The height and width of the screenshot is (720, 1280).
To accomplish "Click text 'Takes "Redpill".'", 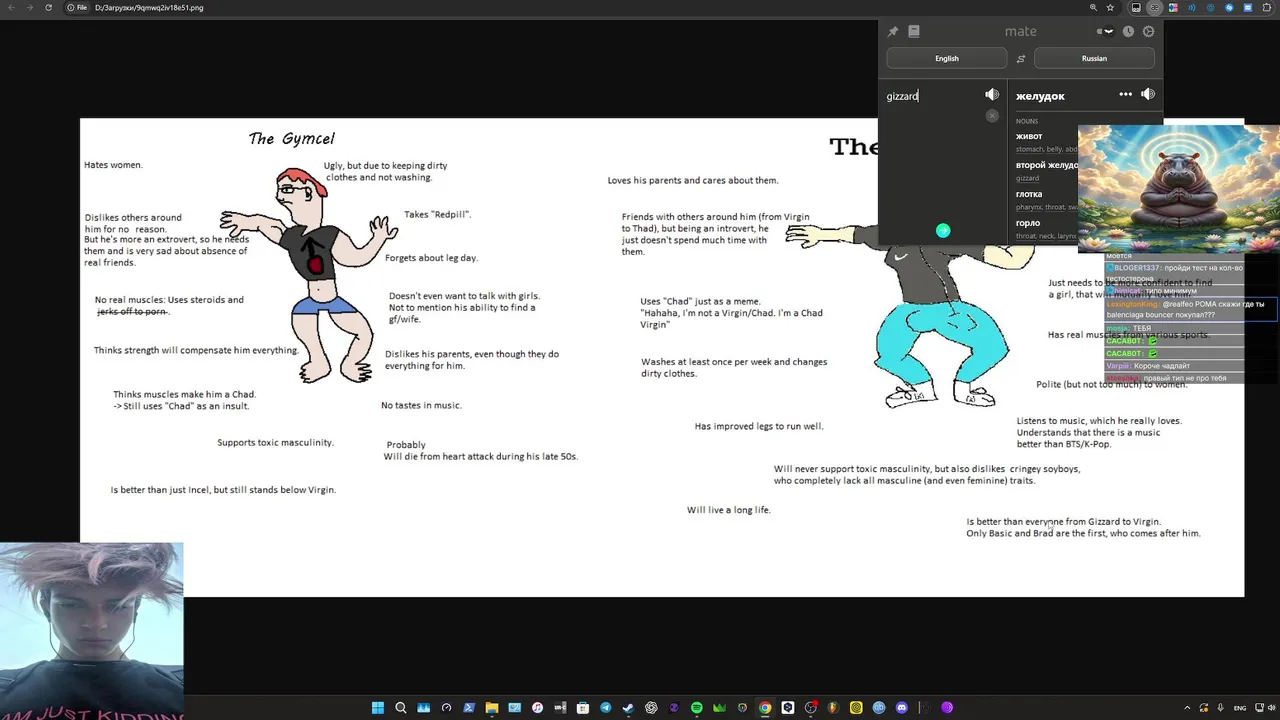I will tap(437, 215).
